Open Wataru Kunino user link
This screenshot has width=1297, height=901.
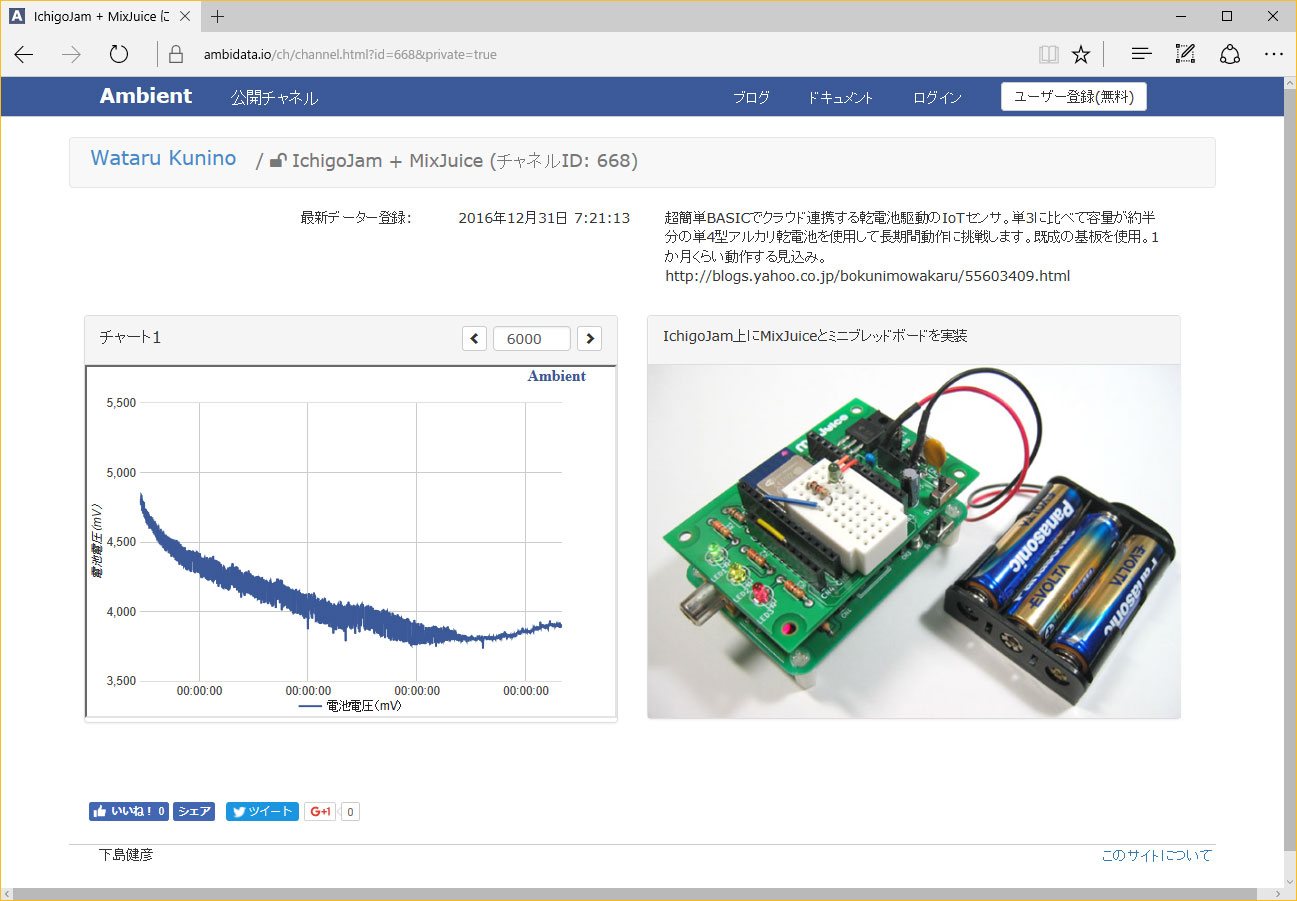point(163,158)
